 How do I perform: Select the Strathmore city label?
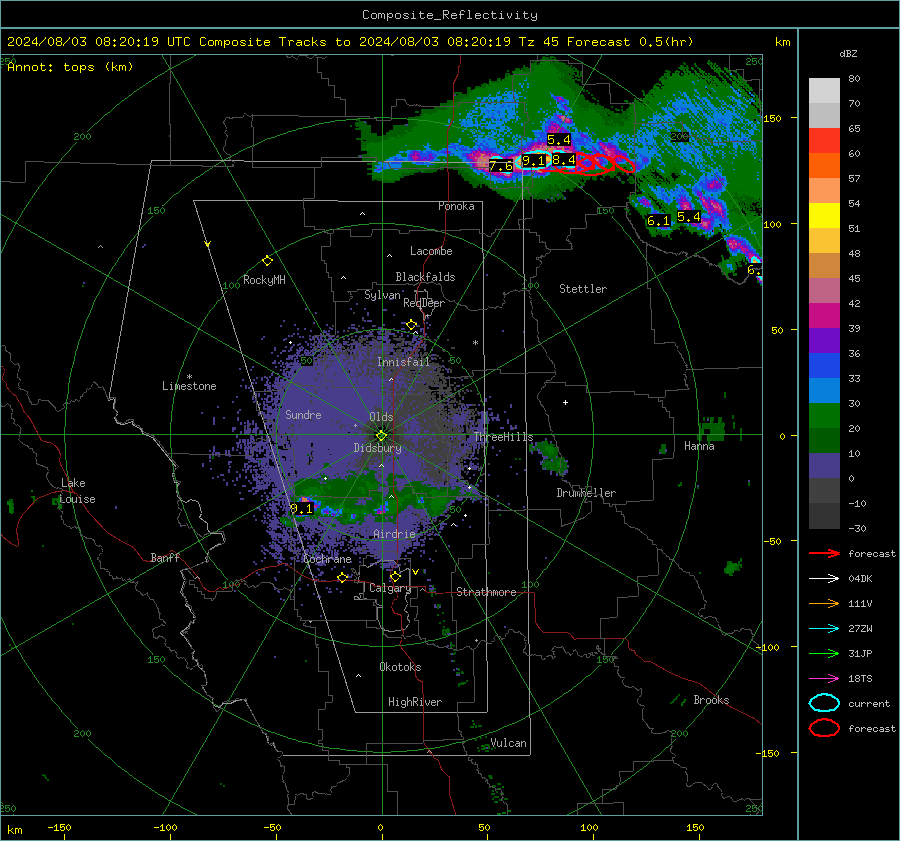[486, 592]
